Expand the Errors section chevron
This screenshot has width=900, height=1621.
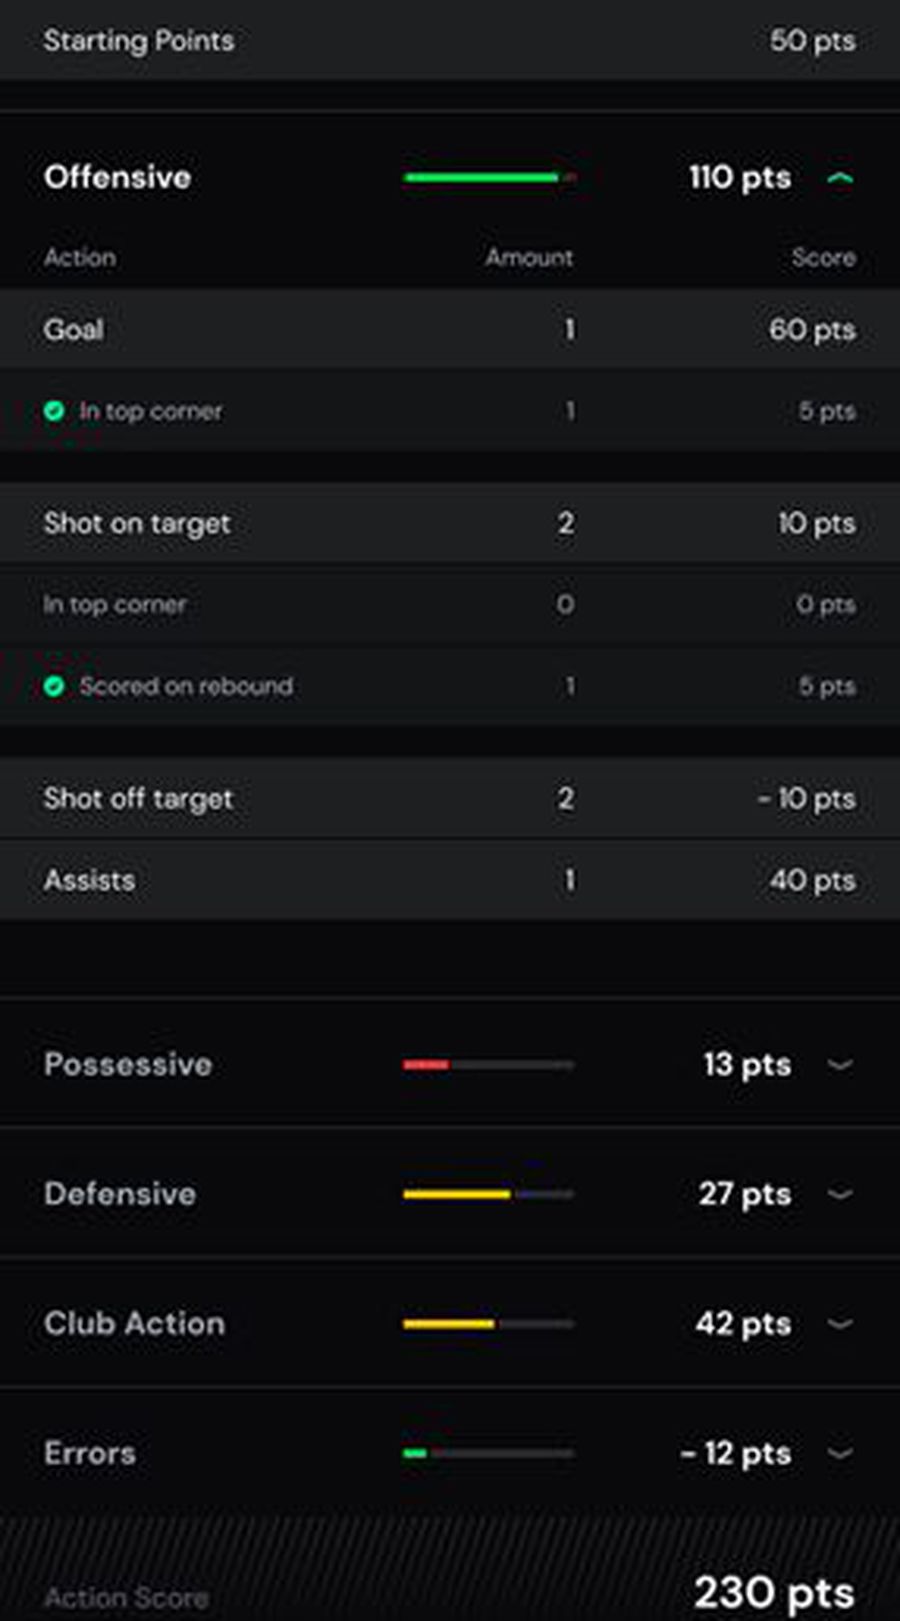[840, 1453]
